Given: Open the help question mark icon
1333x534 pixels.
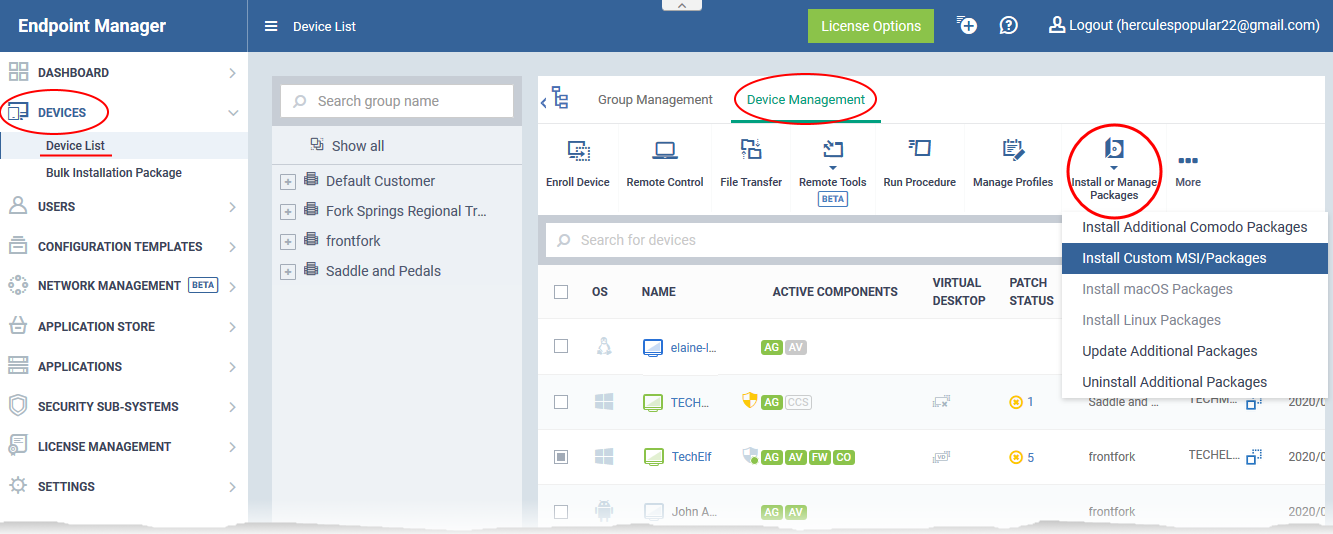Looking at the screenshot, I should tap(1009, 25).
